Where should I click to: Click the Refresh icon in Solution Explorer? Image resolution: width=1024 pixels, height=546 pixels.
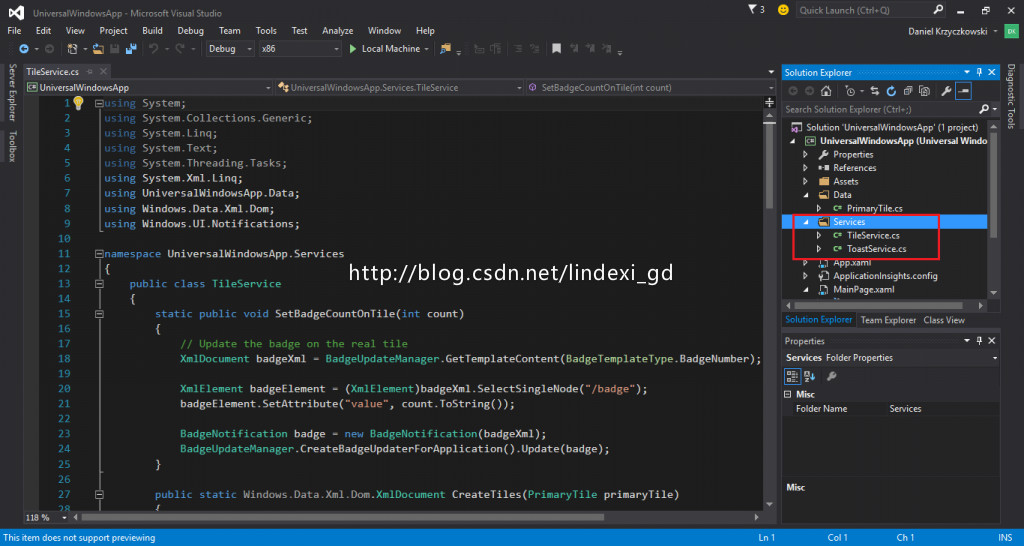coord(892,91)
